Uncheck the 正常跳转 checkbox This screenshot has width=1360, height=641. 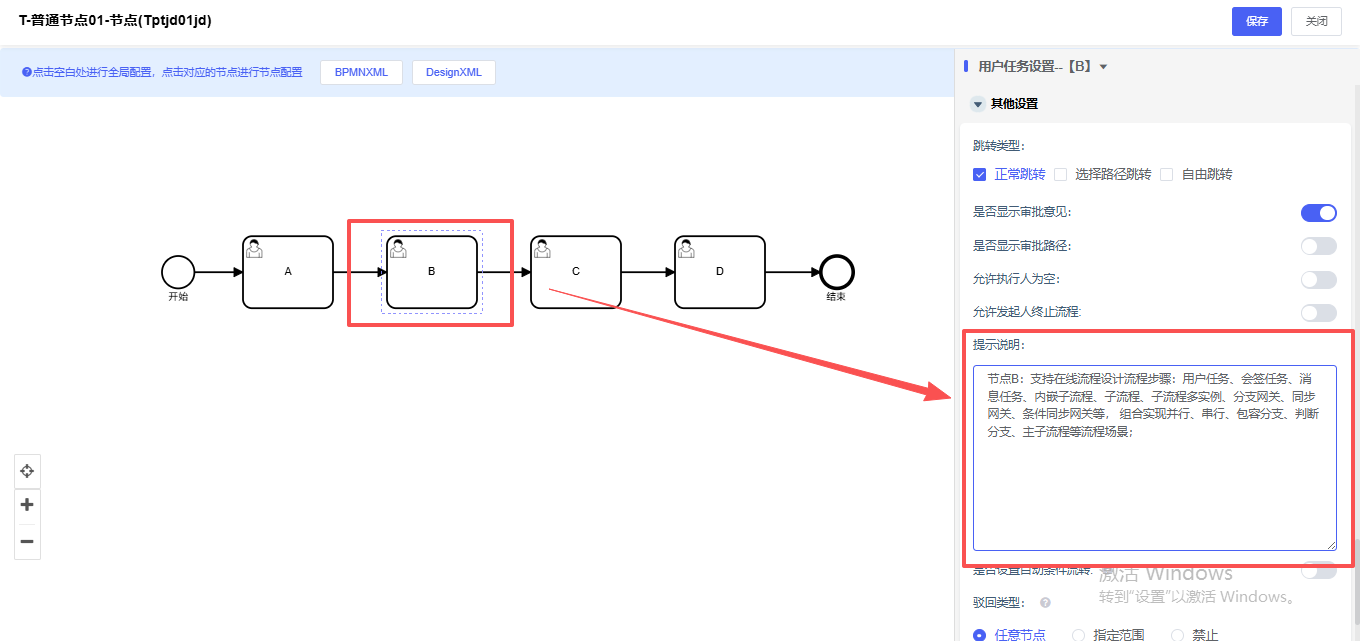(980, 174)
